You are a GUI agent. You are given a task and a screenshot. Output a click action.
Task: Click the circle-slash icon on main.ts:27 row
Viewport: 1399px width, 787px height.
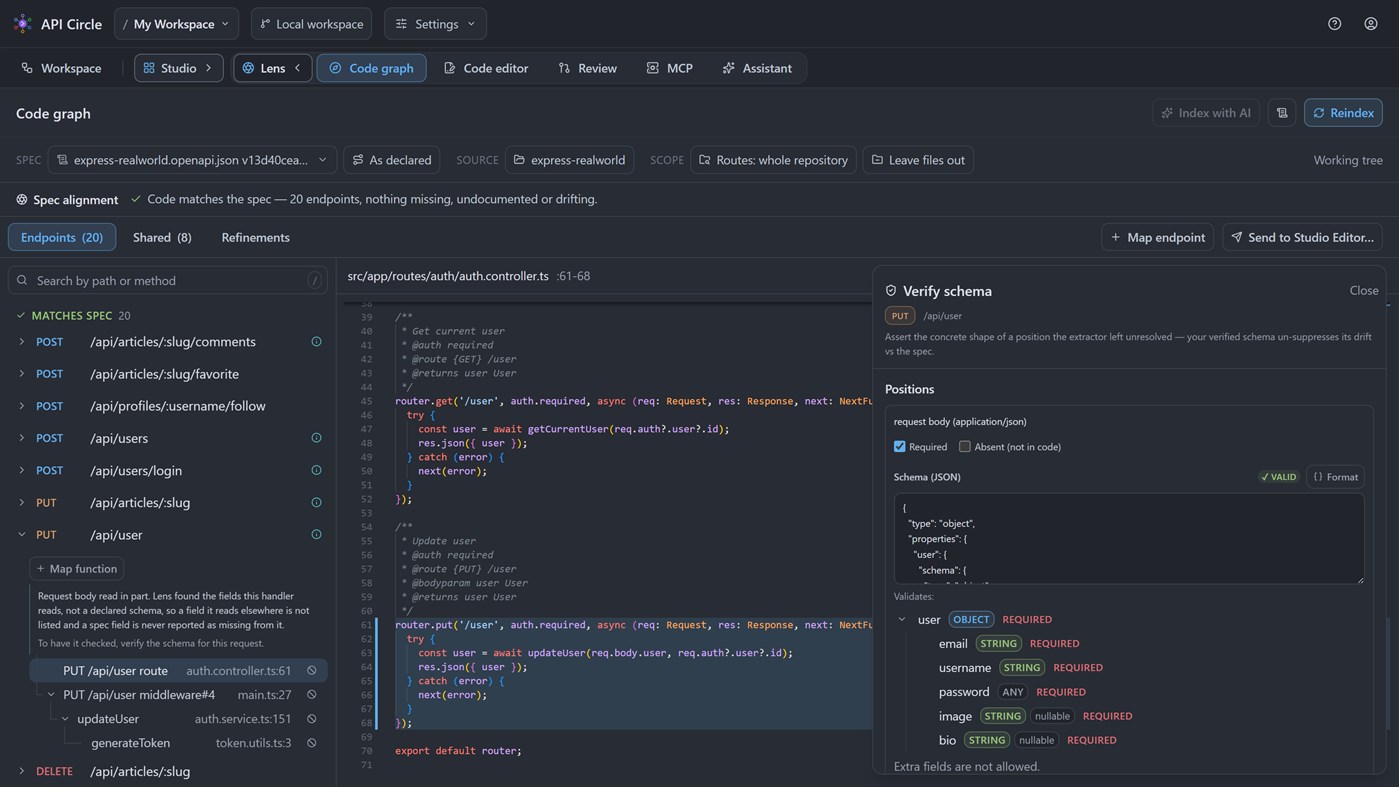(312, 695)
